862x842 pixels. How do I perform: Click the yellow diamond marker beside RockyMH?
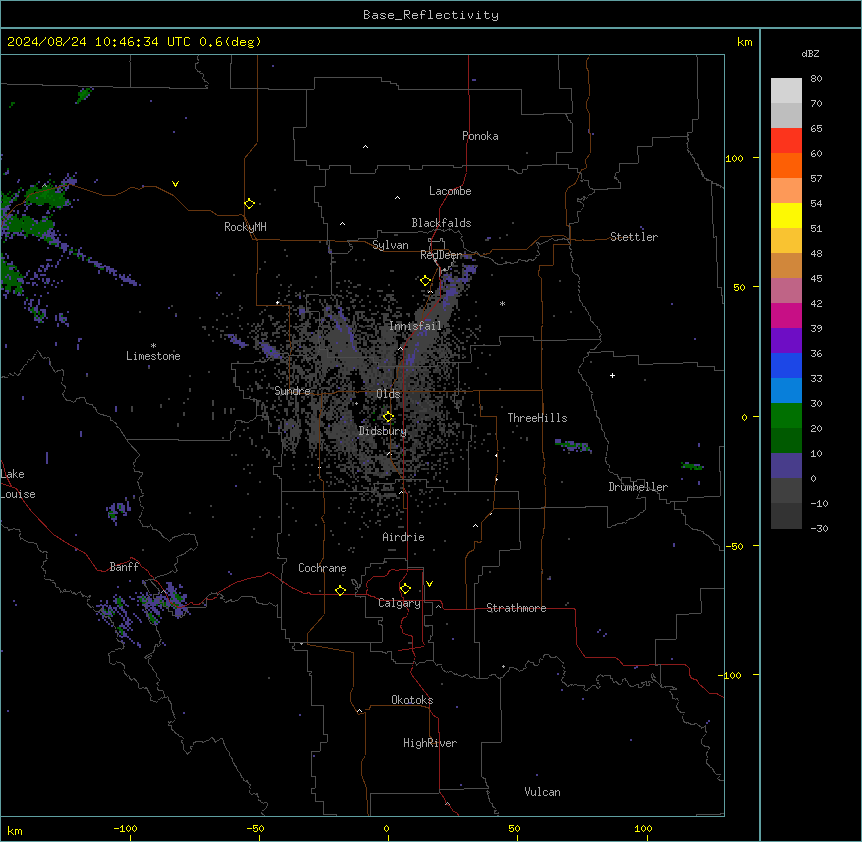pyautogui.click(x=249, y=204)
